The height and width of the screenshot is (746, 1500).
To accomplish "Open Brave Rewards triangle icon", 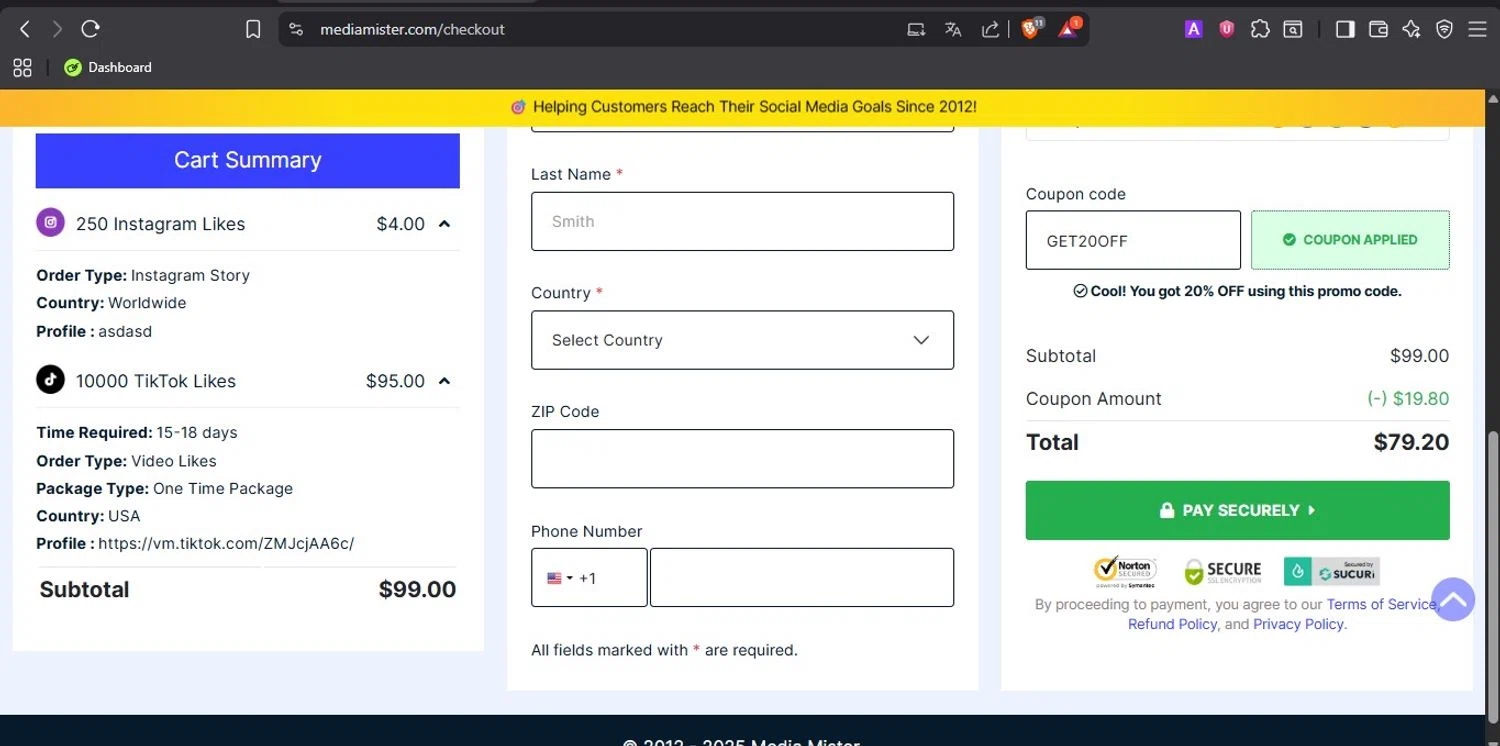I will click(1068, 29).
